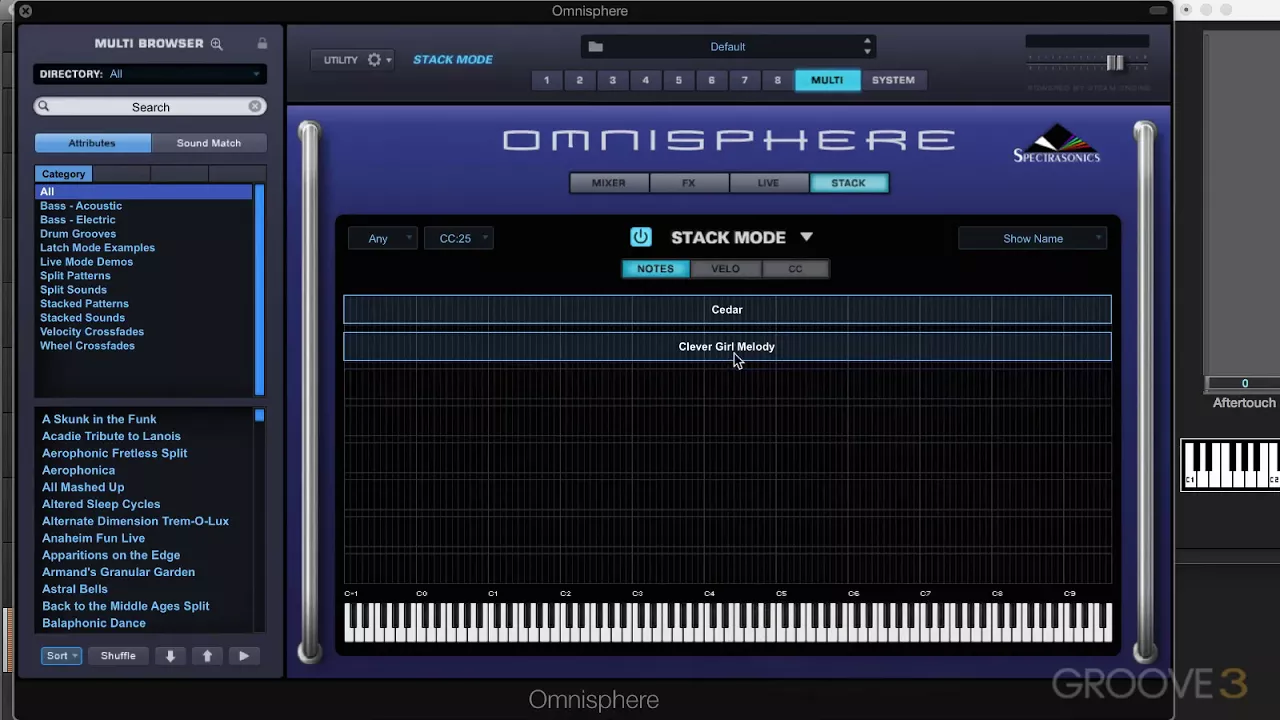Click the Default preset up/down stepper

pos(867,47)
